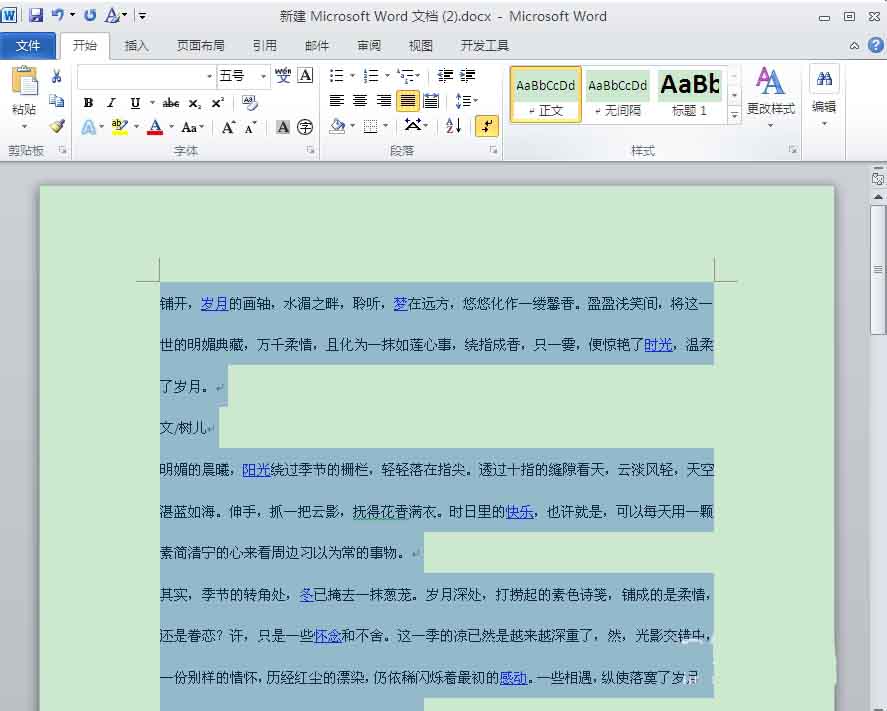887x711 pixels.
Task: Click the Sort icon in the paragraph group
Action: 454,126
